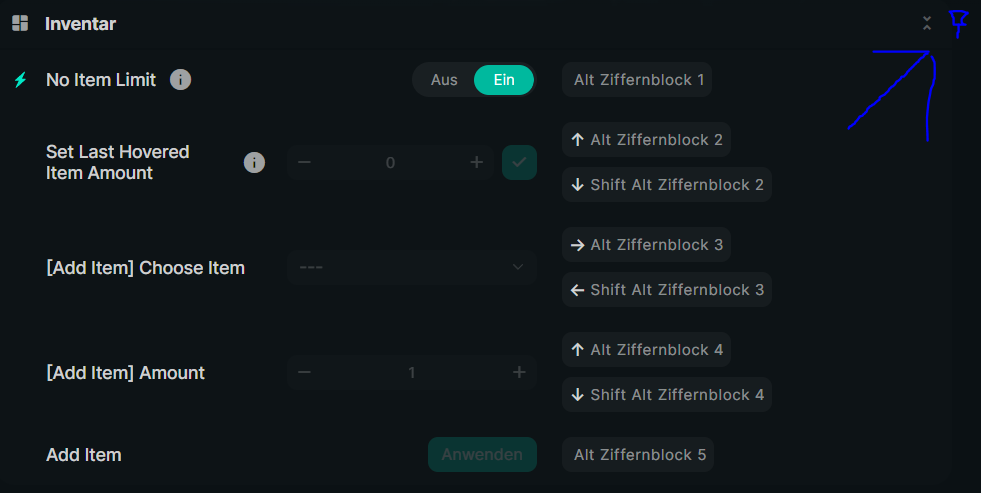
Task: Click the lightning bolt icon beside No Item Limit
Action: 20,80
